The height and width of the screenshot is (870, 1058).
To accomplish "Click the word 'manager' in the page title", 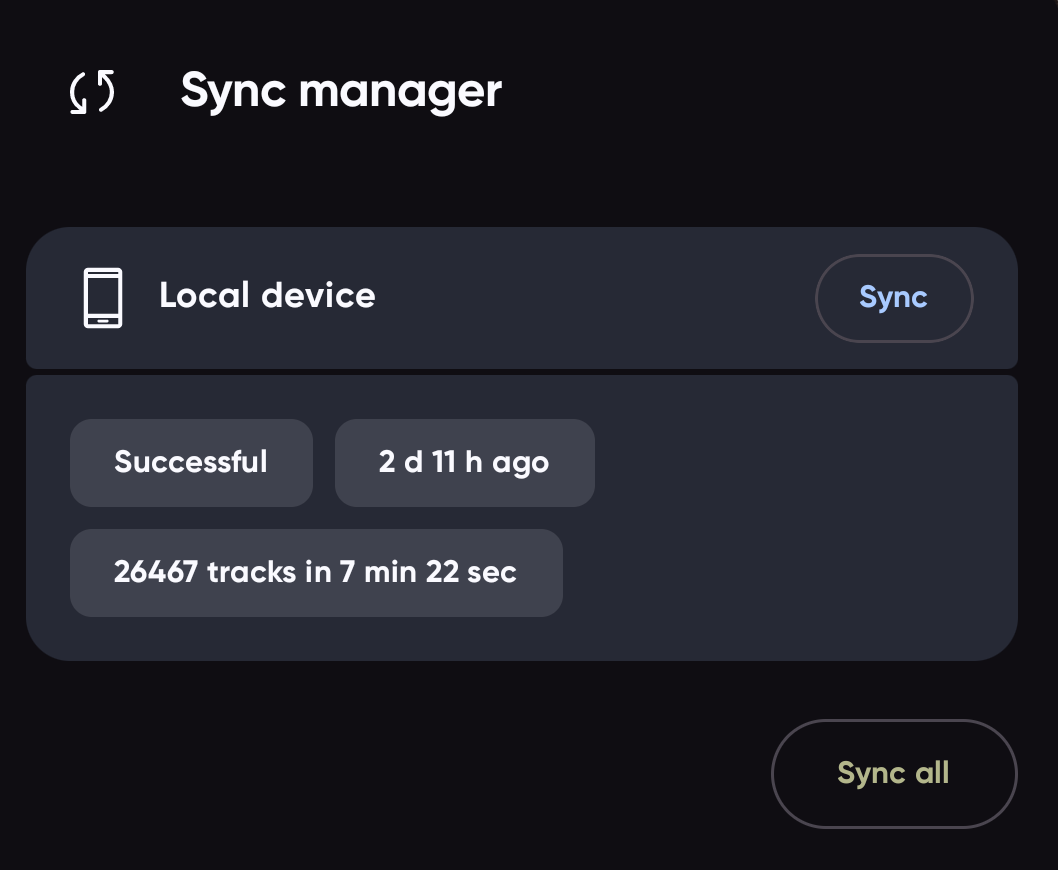I will point(400,92).
